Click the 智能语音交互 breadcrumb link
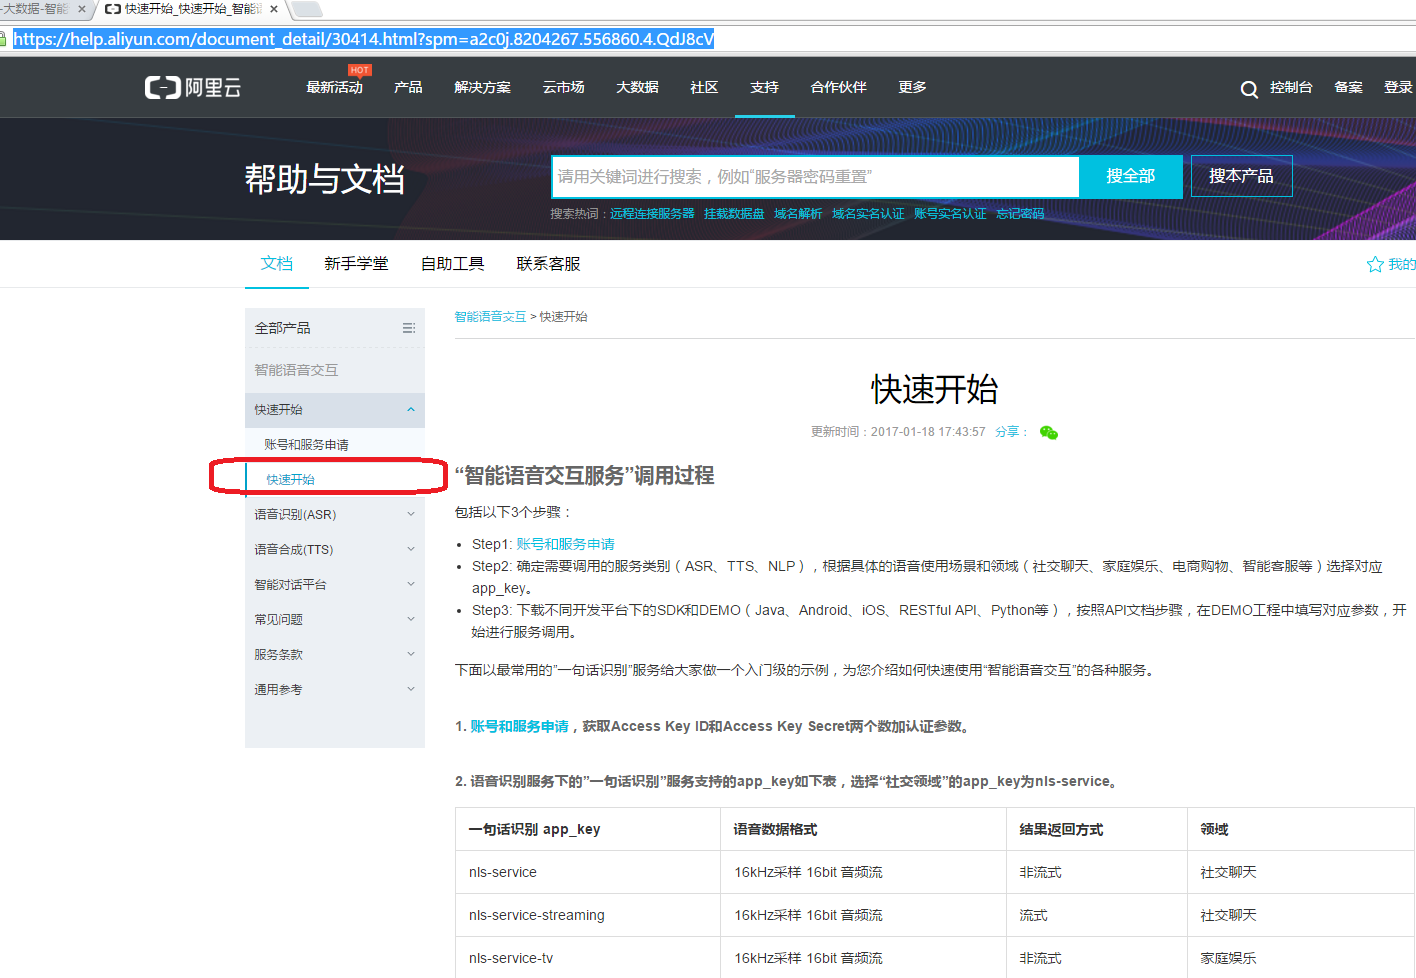Screen dimensions: 1416x978 pyautogui.click(x=490, y=316)
